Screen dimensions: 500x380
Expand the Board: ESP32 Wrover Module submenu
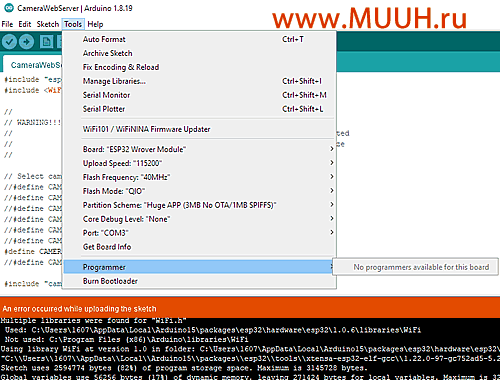click(200, 149)
